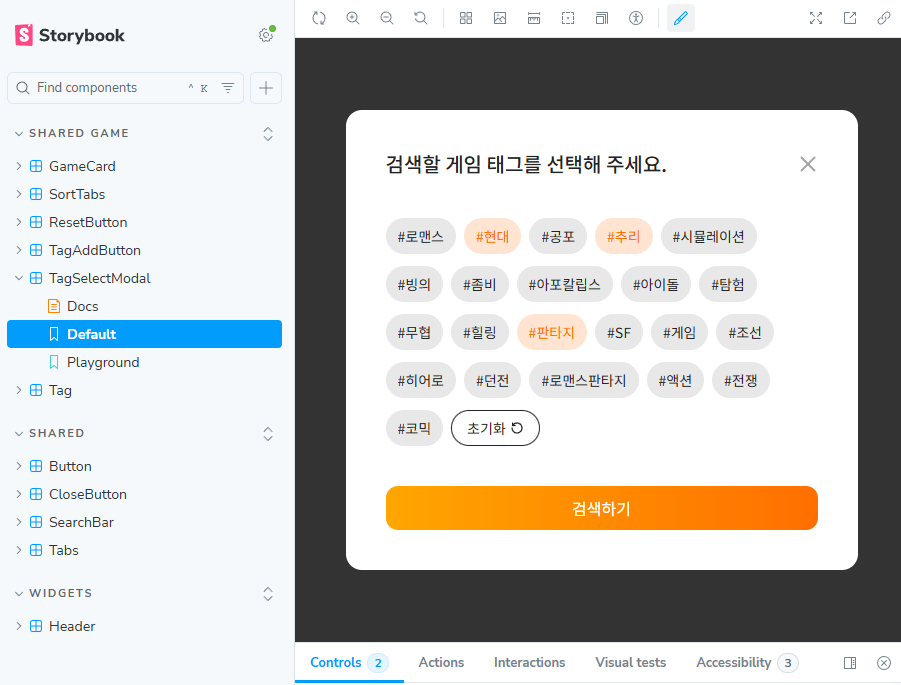
Task: Toggle the #아포칼립스 tag
Action: 565,284
